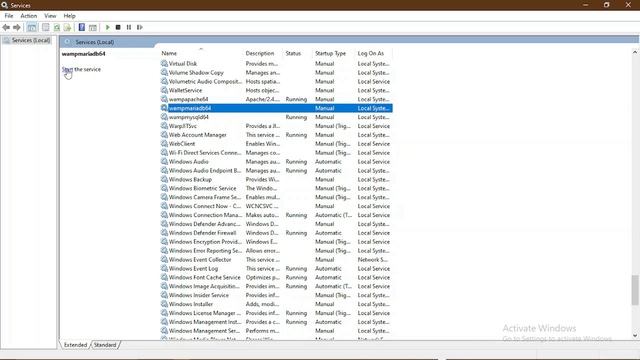Open the File menu
Viewport: 640px width, 360px height.
tap(9, 16)
